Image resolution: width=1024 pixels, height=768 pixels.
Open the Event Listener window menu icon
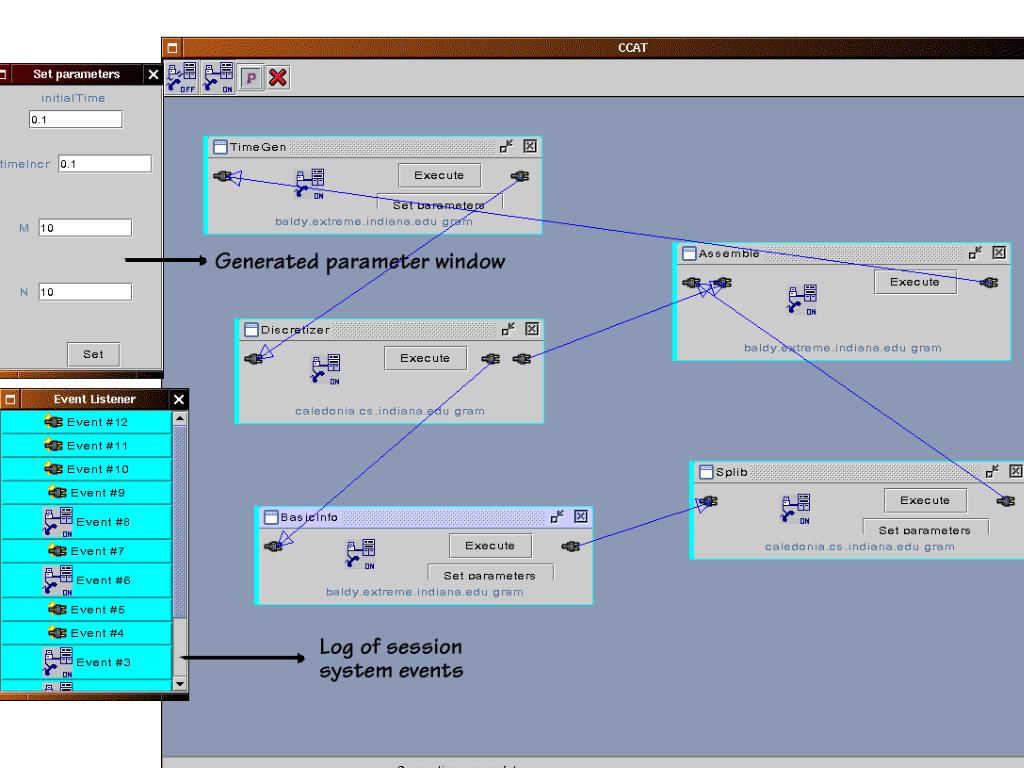[10, 399]
